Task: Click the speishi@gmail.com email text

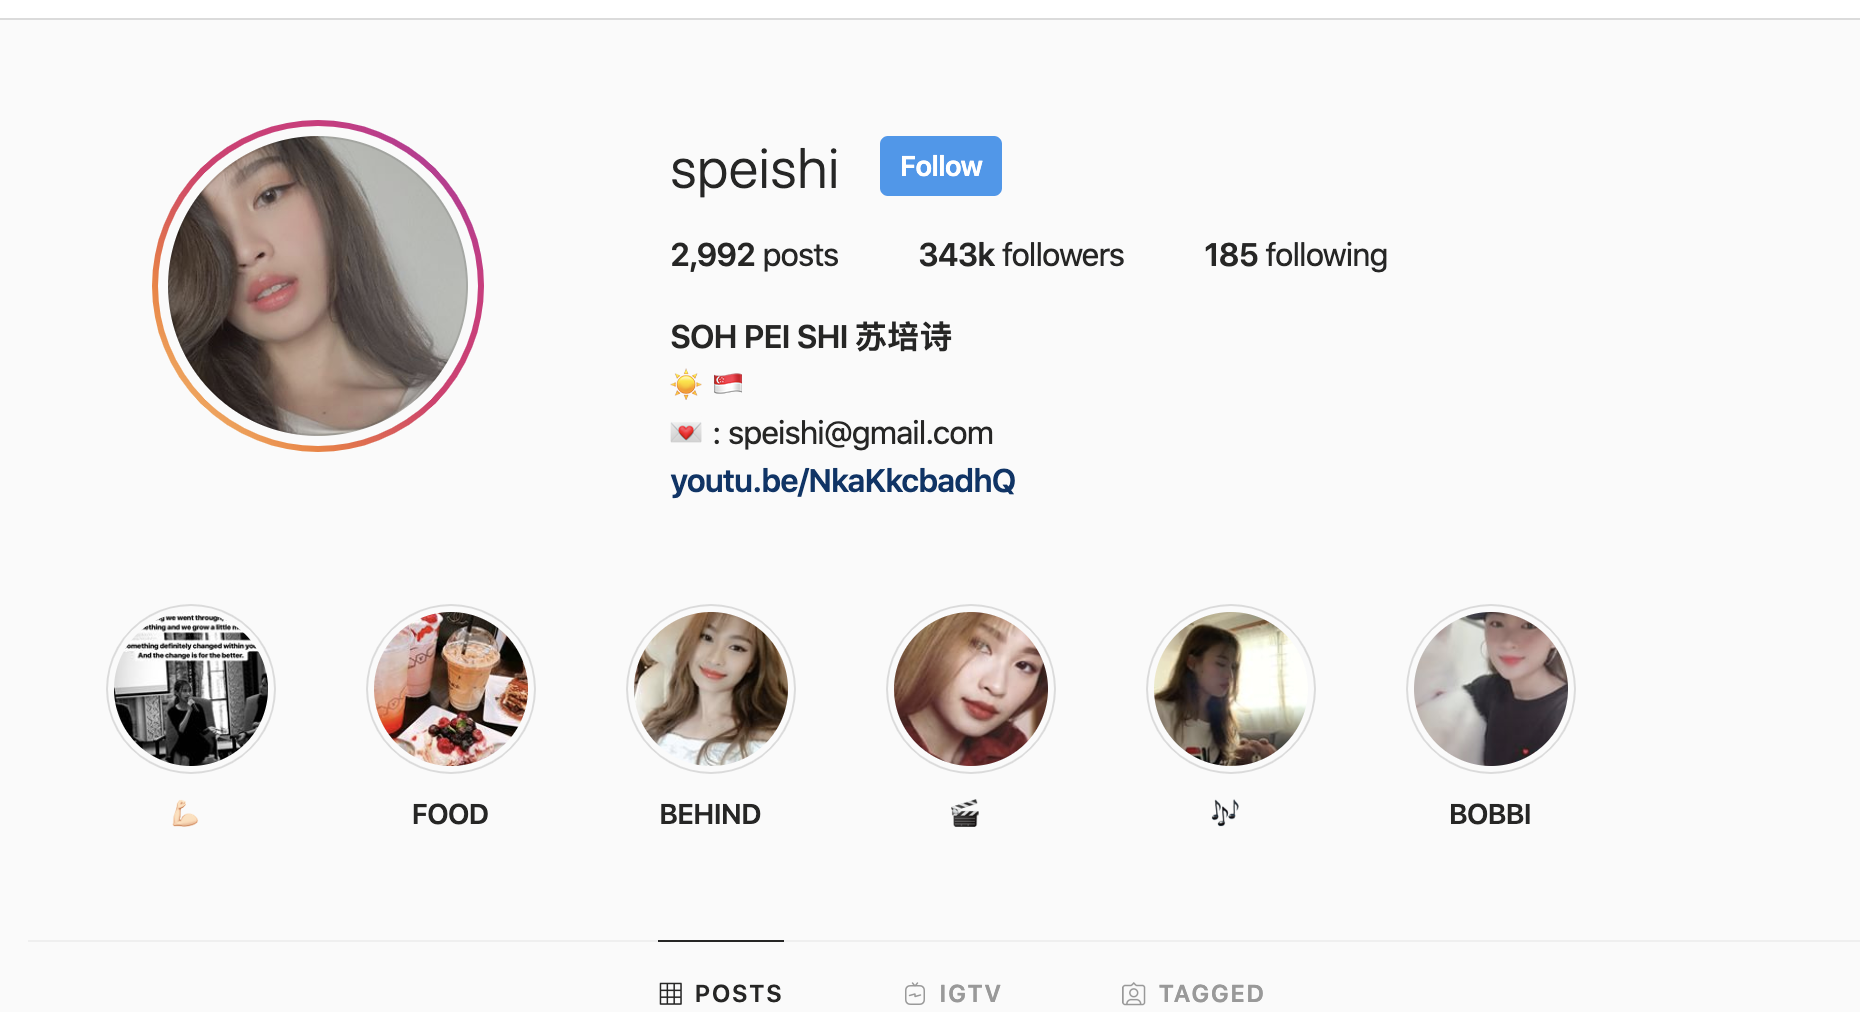Action: click(860, 433)
